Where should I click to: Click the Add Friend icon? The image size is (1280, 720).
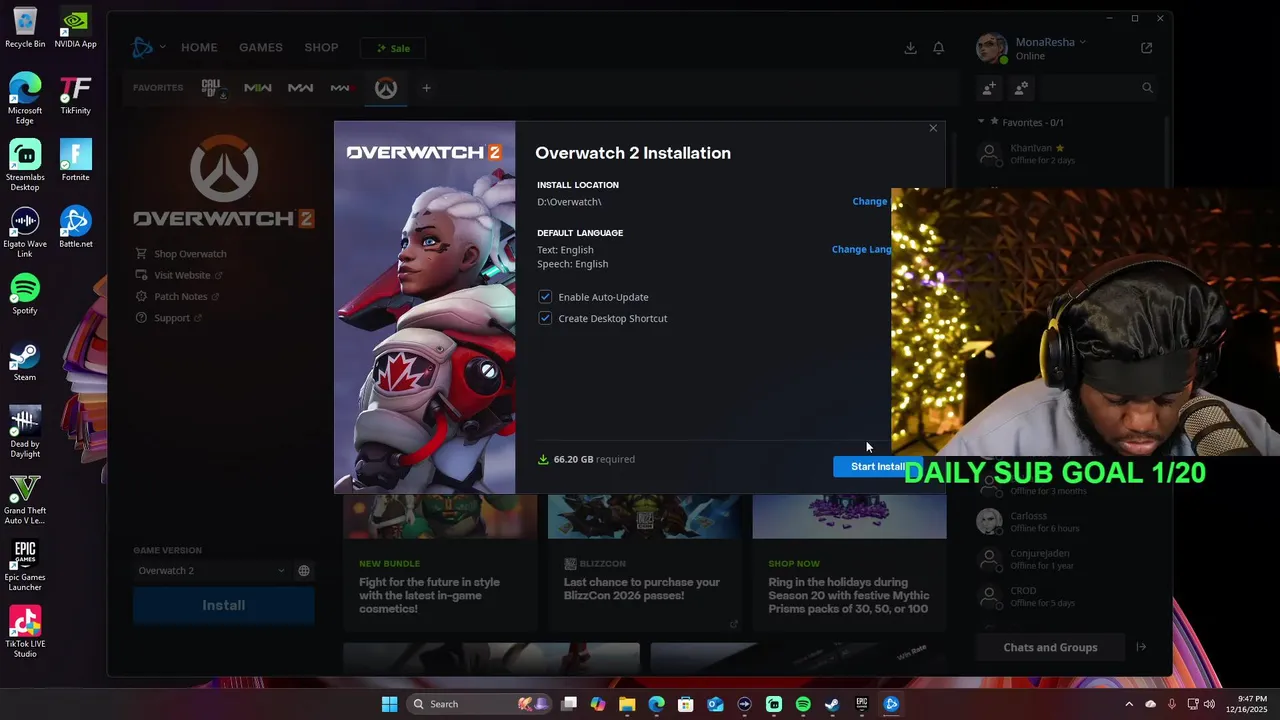[989, 88]
